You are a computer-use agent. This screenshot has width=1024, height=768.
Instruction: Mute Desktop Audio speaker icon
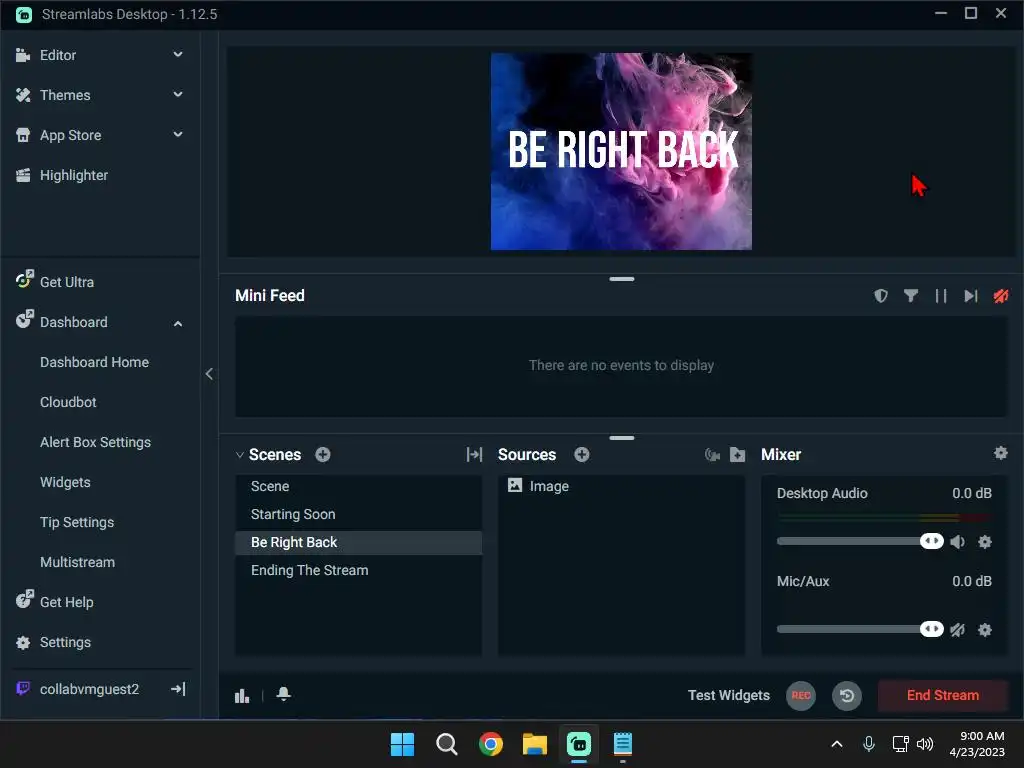(x=957, y=541)
